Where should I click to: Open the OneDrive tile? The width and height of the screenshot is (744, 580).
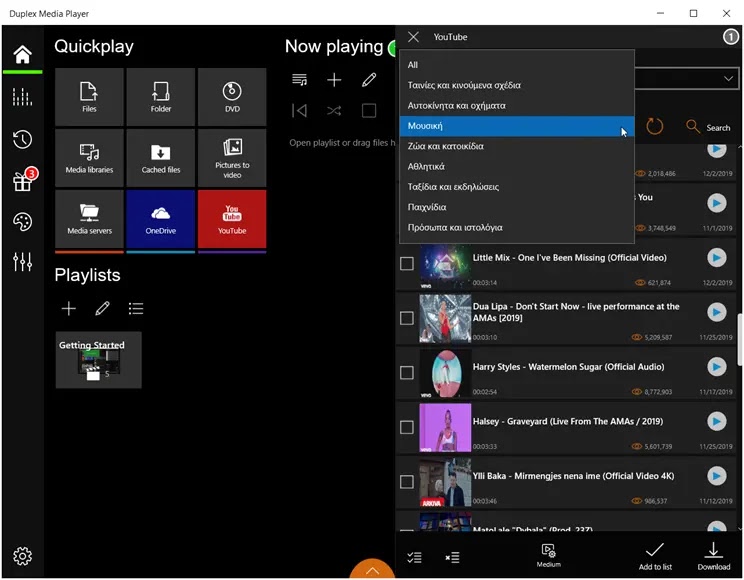click(161, 219)
